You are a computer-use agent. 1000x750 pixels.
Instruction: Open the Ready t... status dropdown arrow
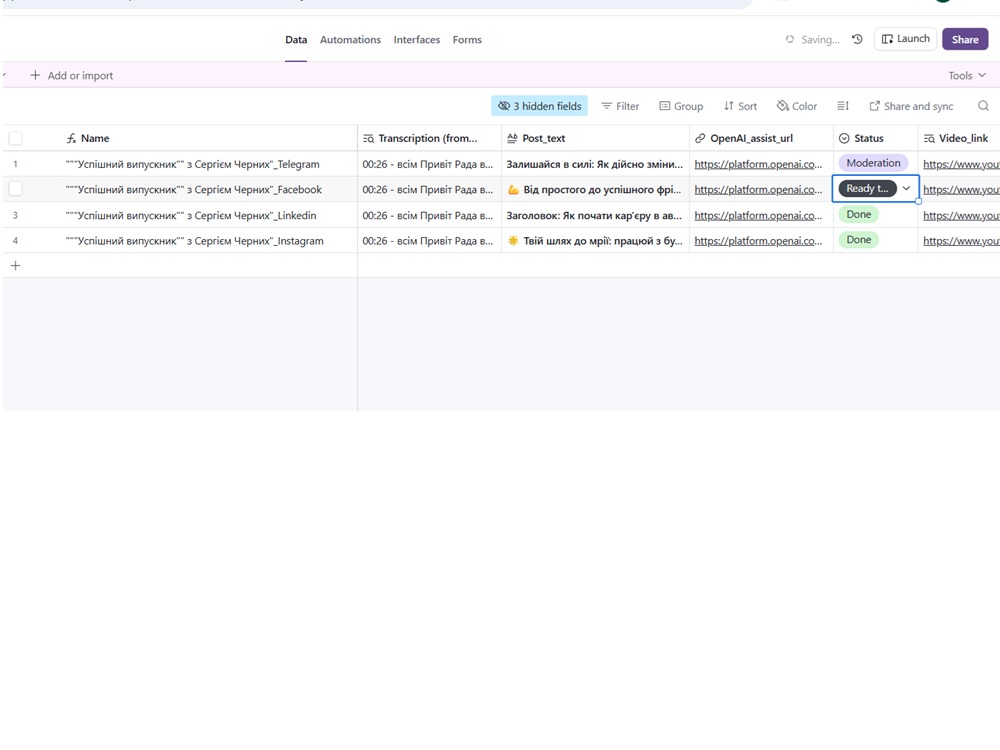pyautogui.click(x=906, y=188)
